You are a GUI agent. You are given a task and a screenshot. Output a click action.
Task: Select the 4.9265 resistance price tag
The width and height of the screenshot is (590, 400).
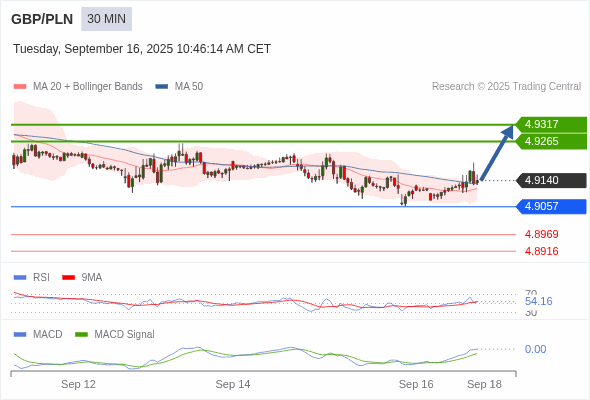[551, 141]
